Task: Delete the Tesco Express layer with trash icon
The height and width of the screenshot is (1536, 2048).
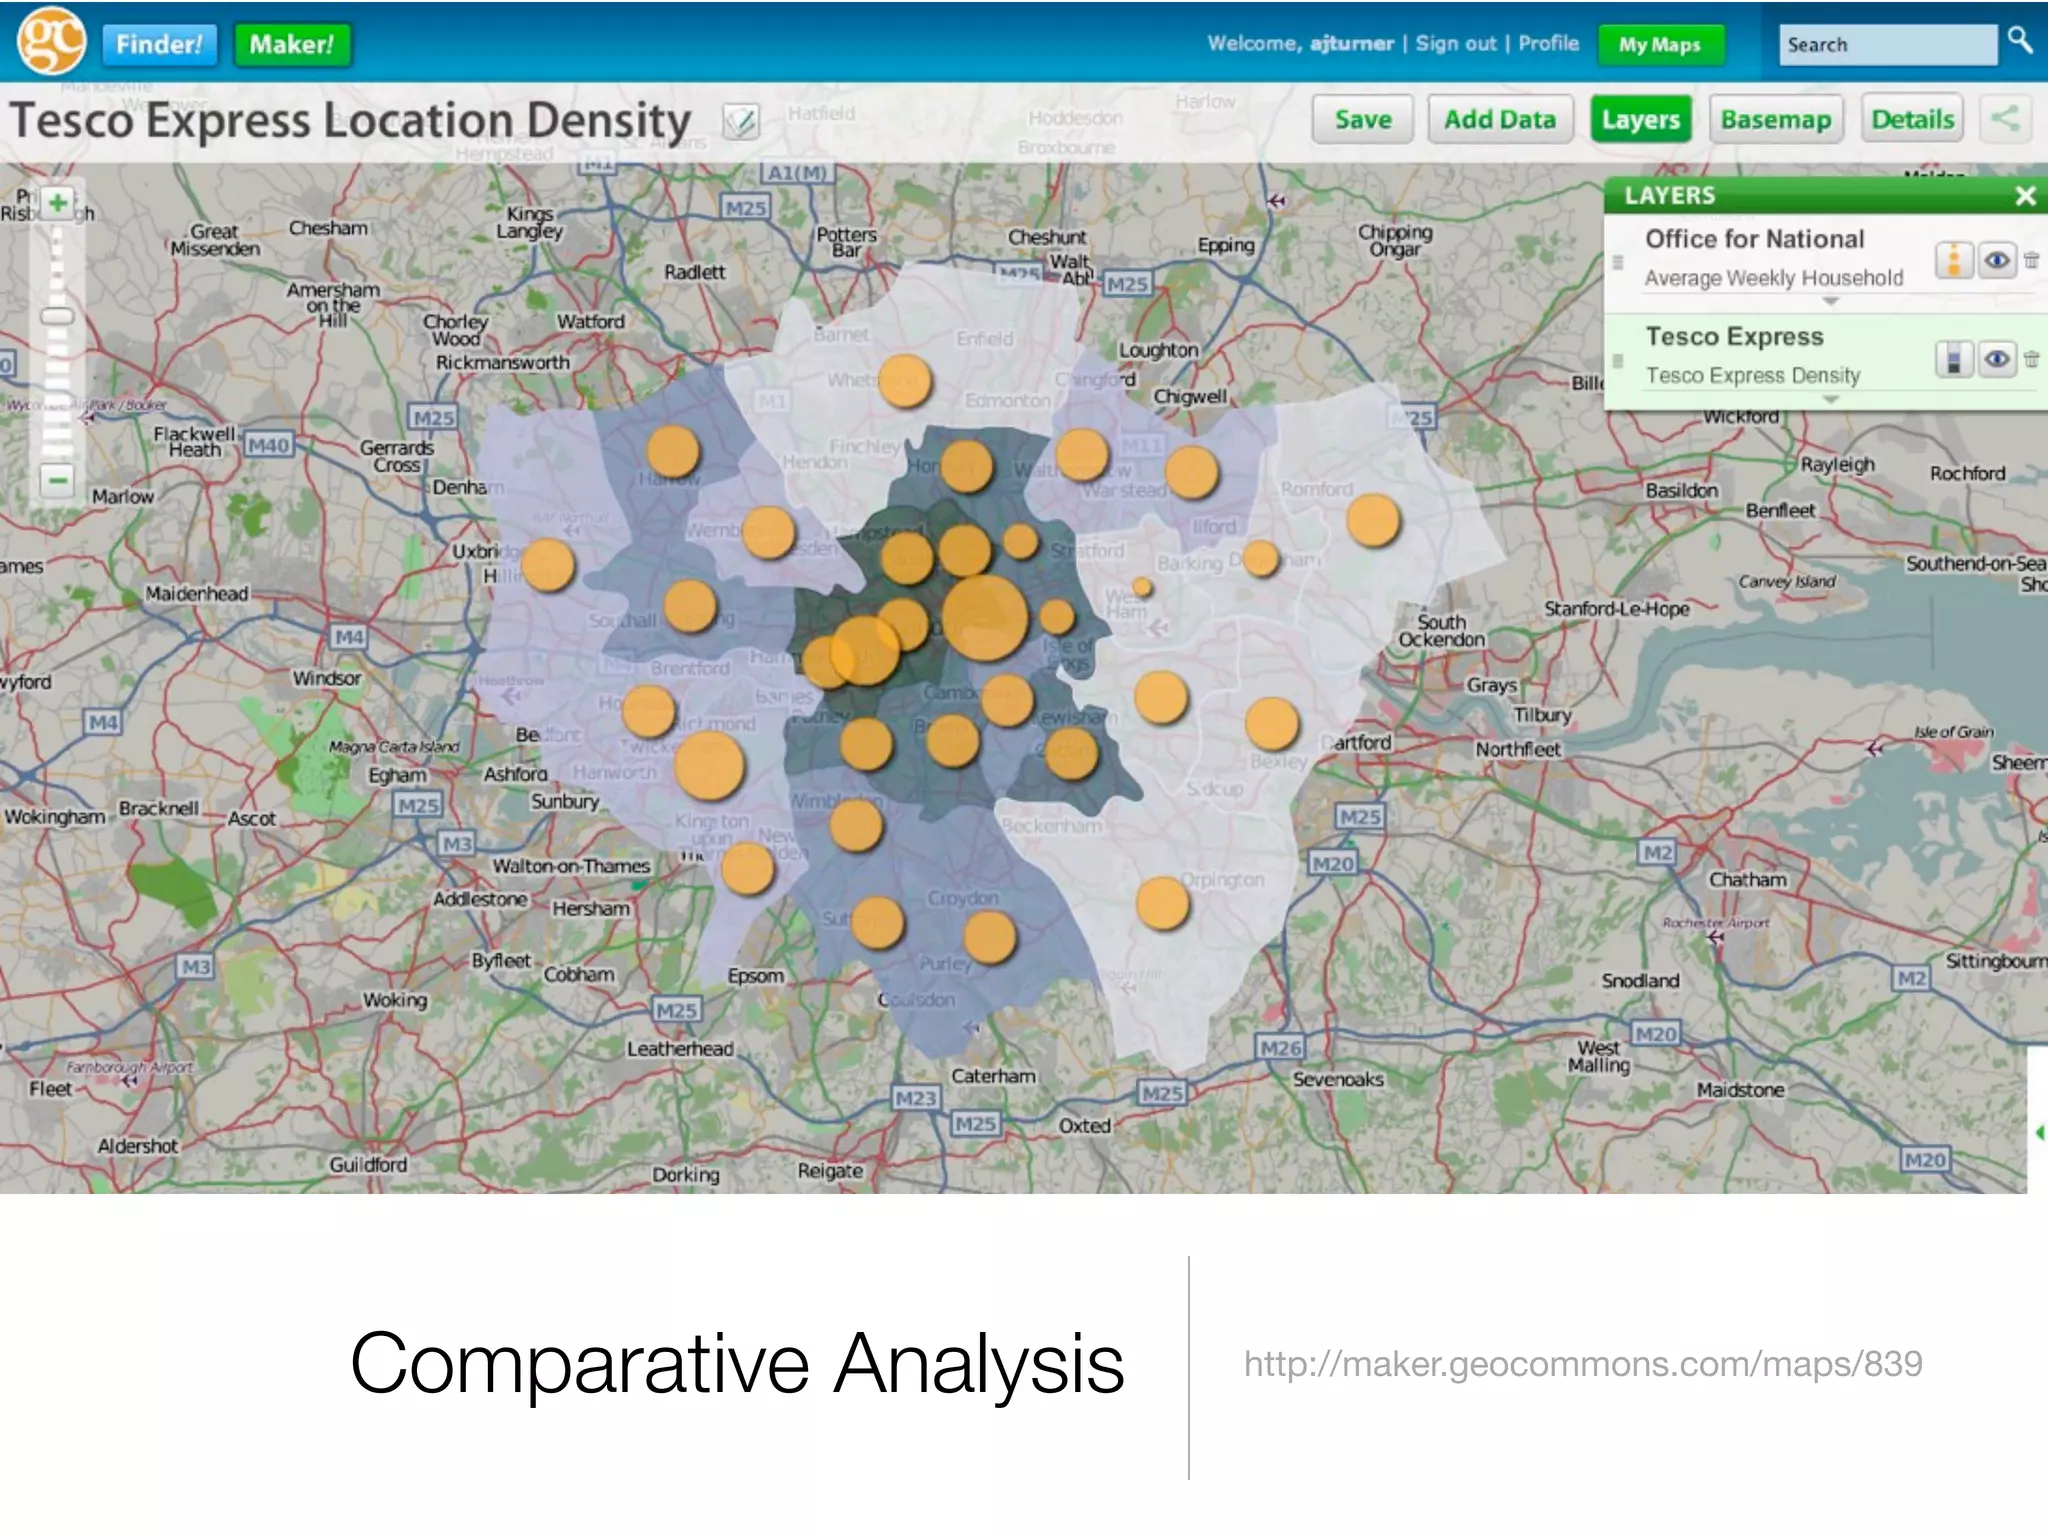Action: [x=2031, y=359]
